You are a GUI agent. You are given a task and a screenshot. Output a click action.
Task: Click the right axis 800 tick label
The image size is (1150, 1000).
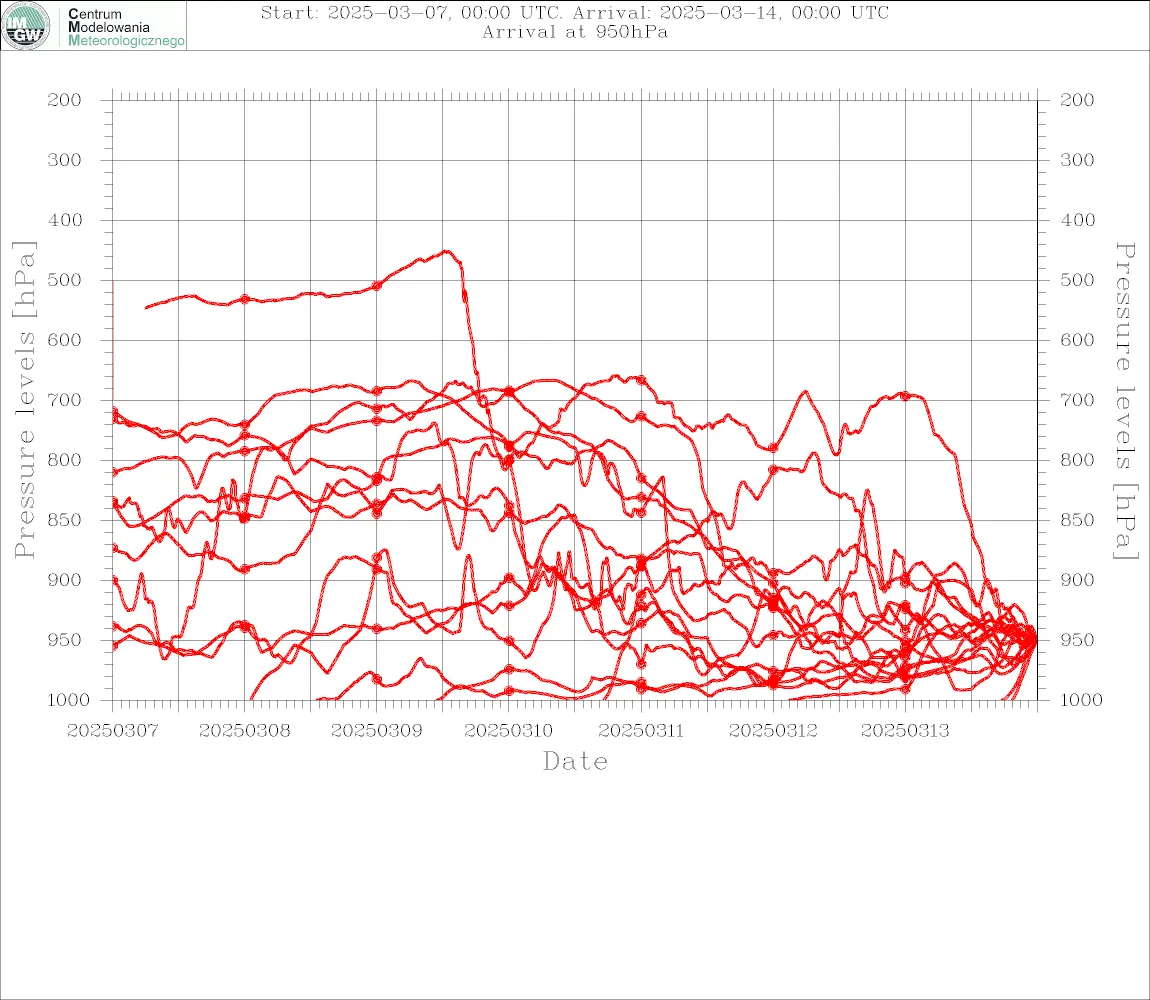click(1077, 460)
